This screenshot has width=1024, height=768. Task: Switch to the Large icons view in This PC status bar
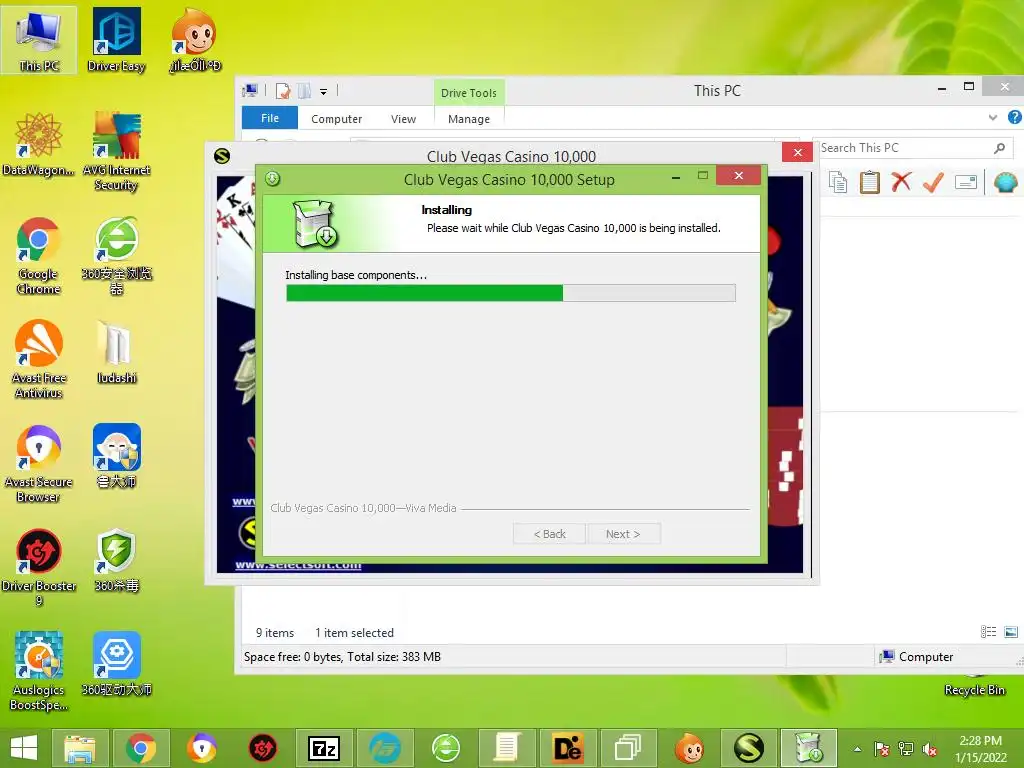coord(1011,632)
